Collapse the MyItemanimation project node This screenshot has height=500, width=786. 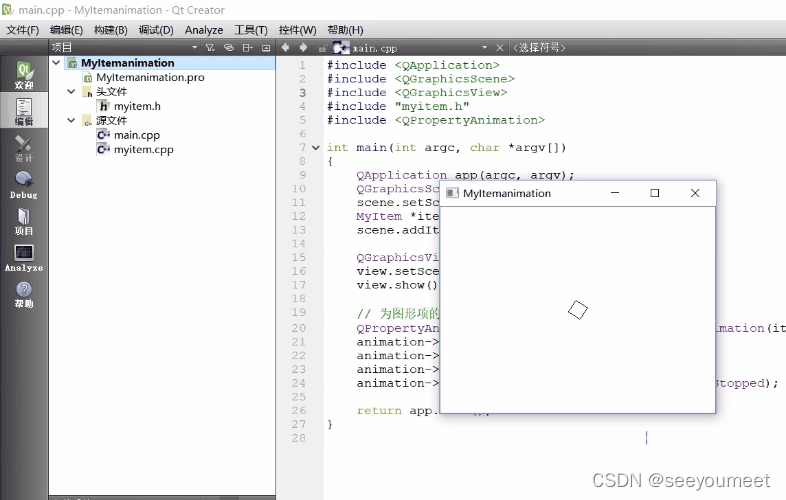click(x=56, y=63)
